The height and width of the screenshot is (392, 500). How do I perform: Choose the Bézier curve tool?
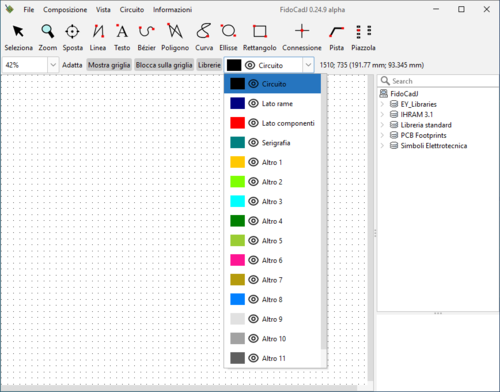(147, 37)
